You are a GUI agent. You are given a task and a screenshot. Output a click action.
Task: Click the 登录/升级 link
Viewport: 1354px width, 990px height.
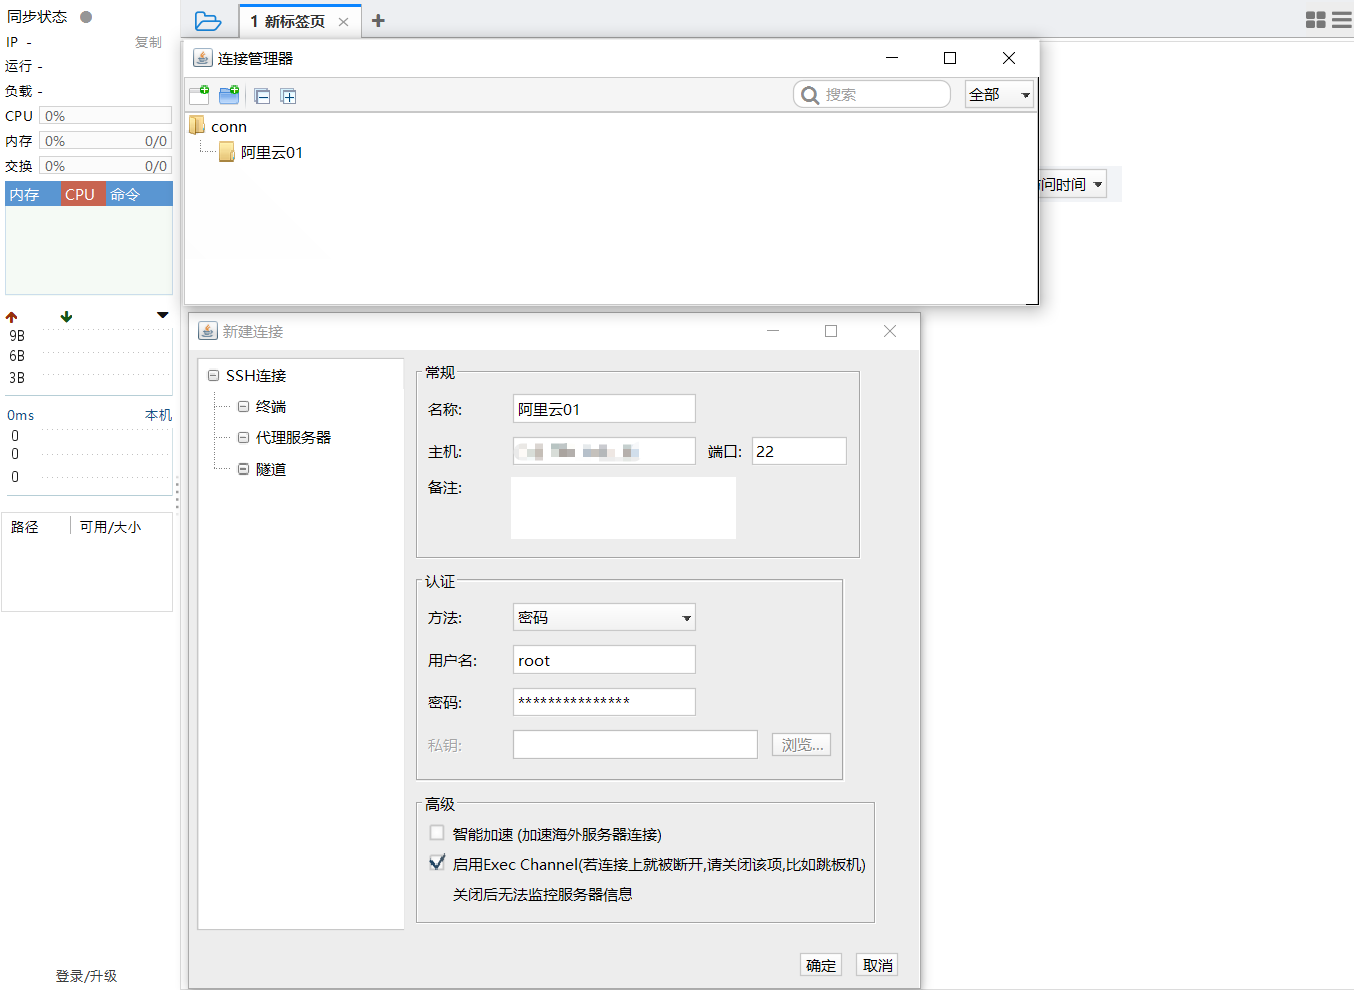pyautogui.click(x=86, y=976)
